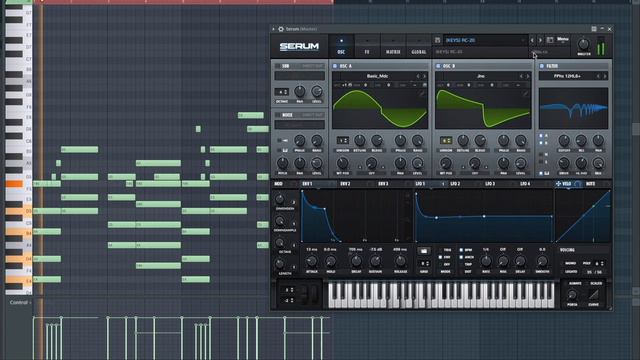The image size is (640, 360).
Task: Open the preset browser icon
Action: [550, 40]
